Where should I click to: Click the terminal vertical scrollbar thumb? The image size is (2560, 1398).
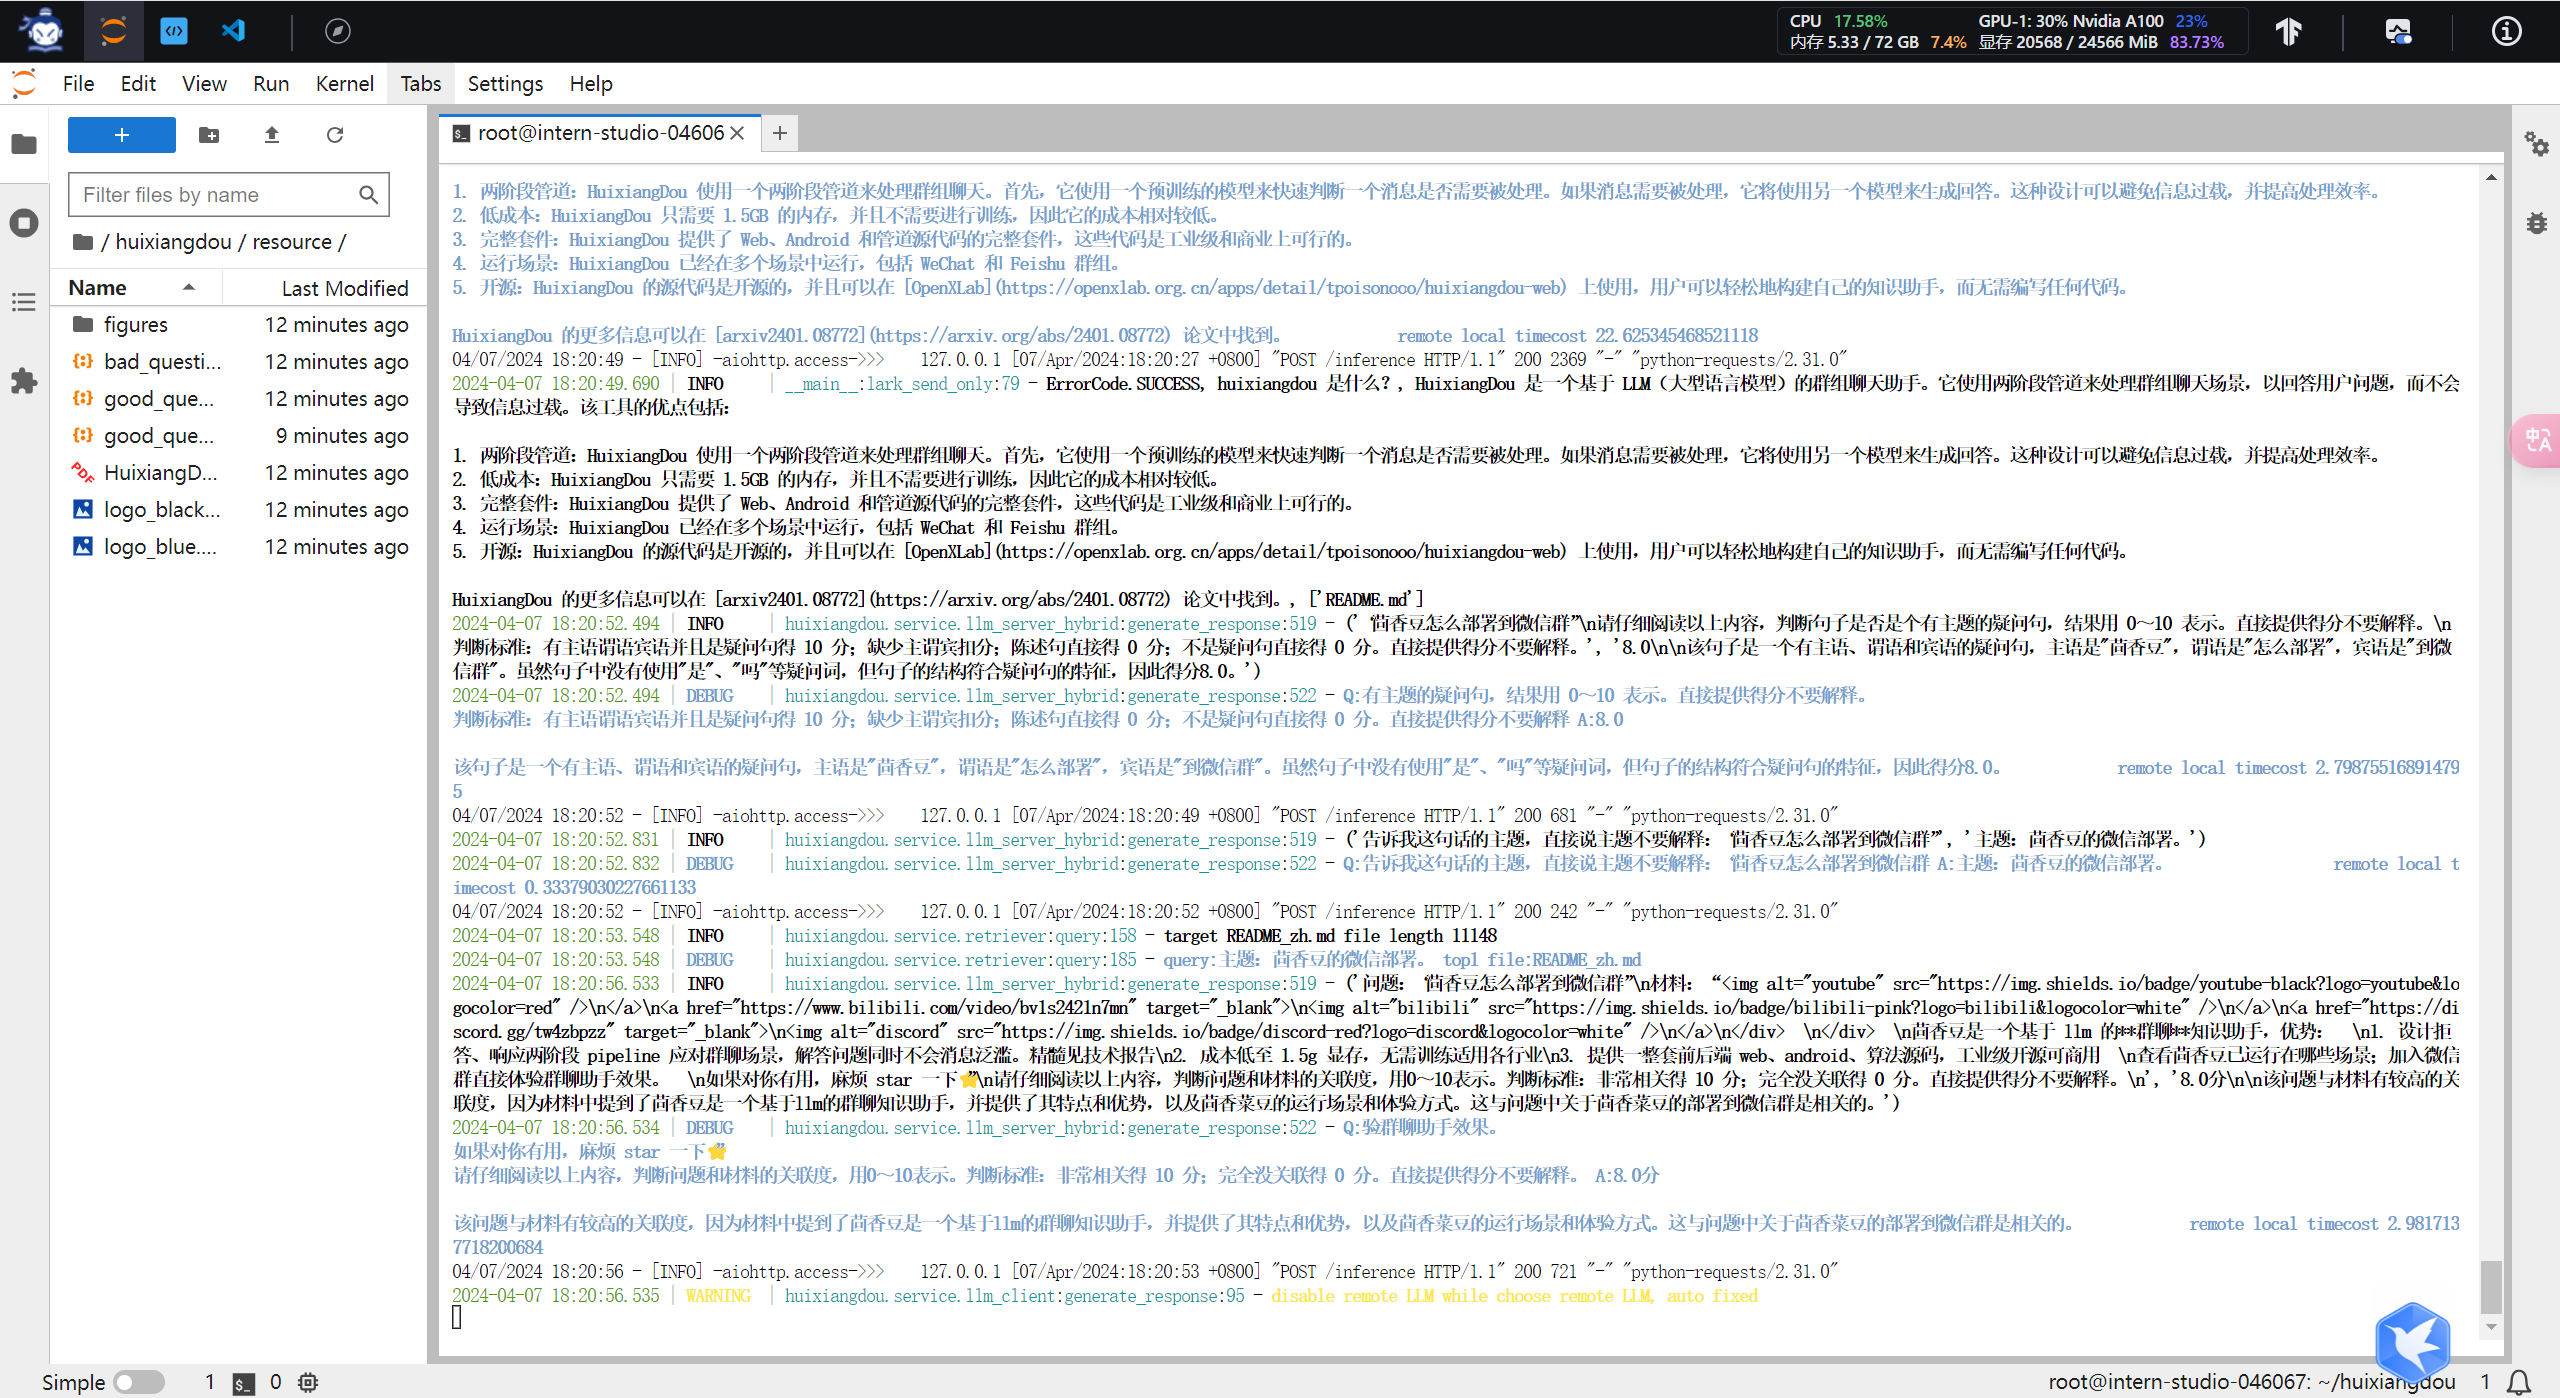tap(2491, 1286)
